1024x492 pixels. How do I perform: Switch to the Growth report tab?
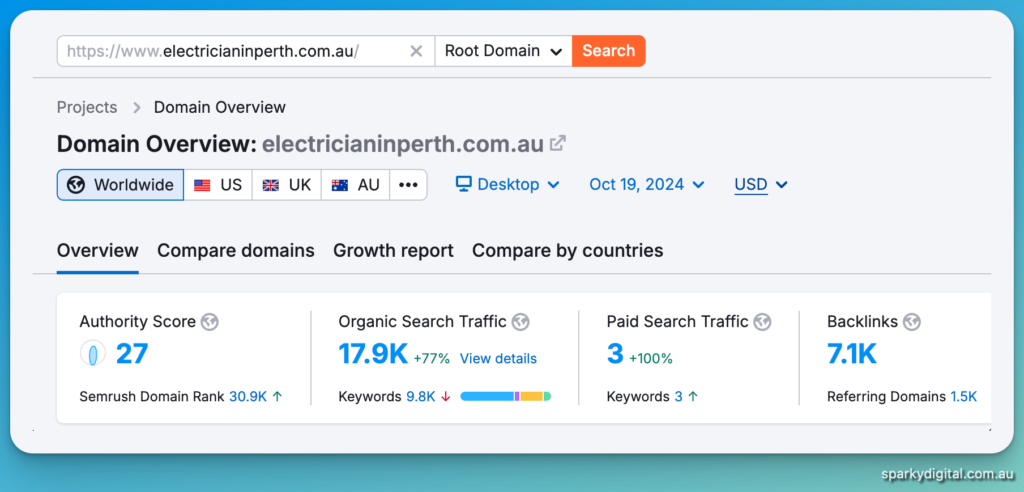(393, 250)
